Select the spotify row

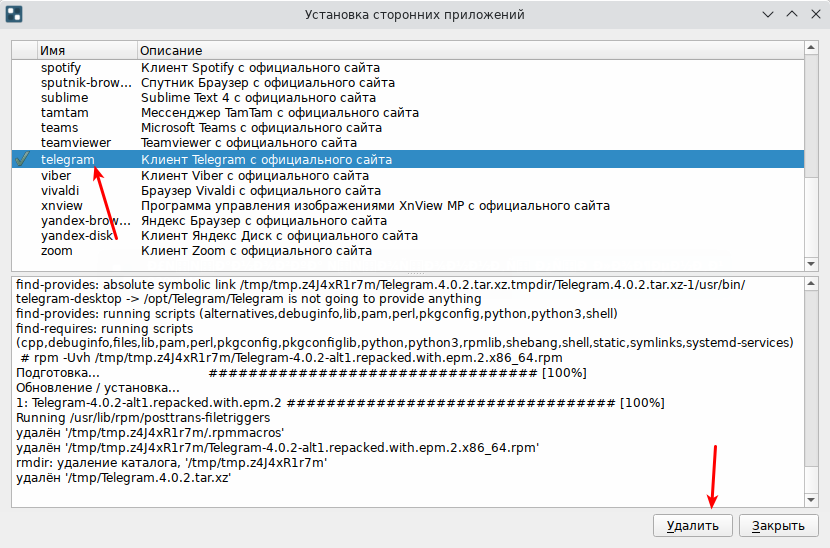(x=408, y=68)
